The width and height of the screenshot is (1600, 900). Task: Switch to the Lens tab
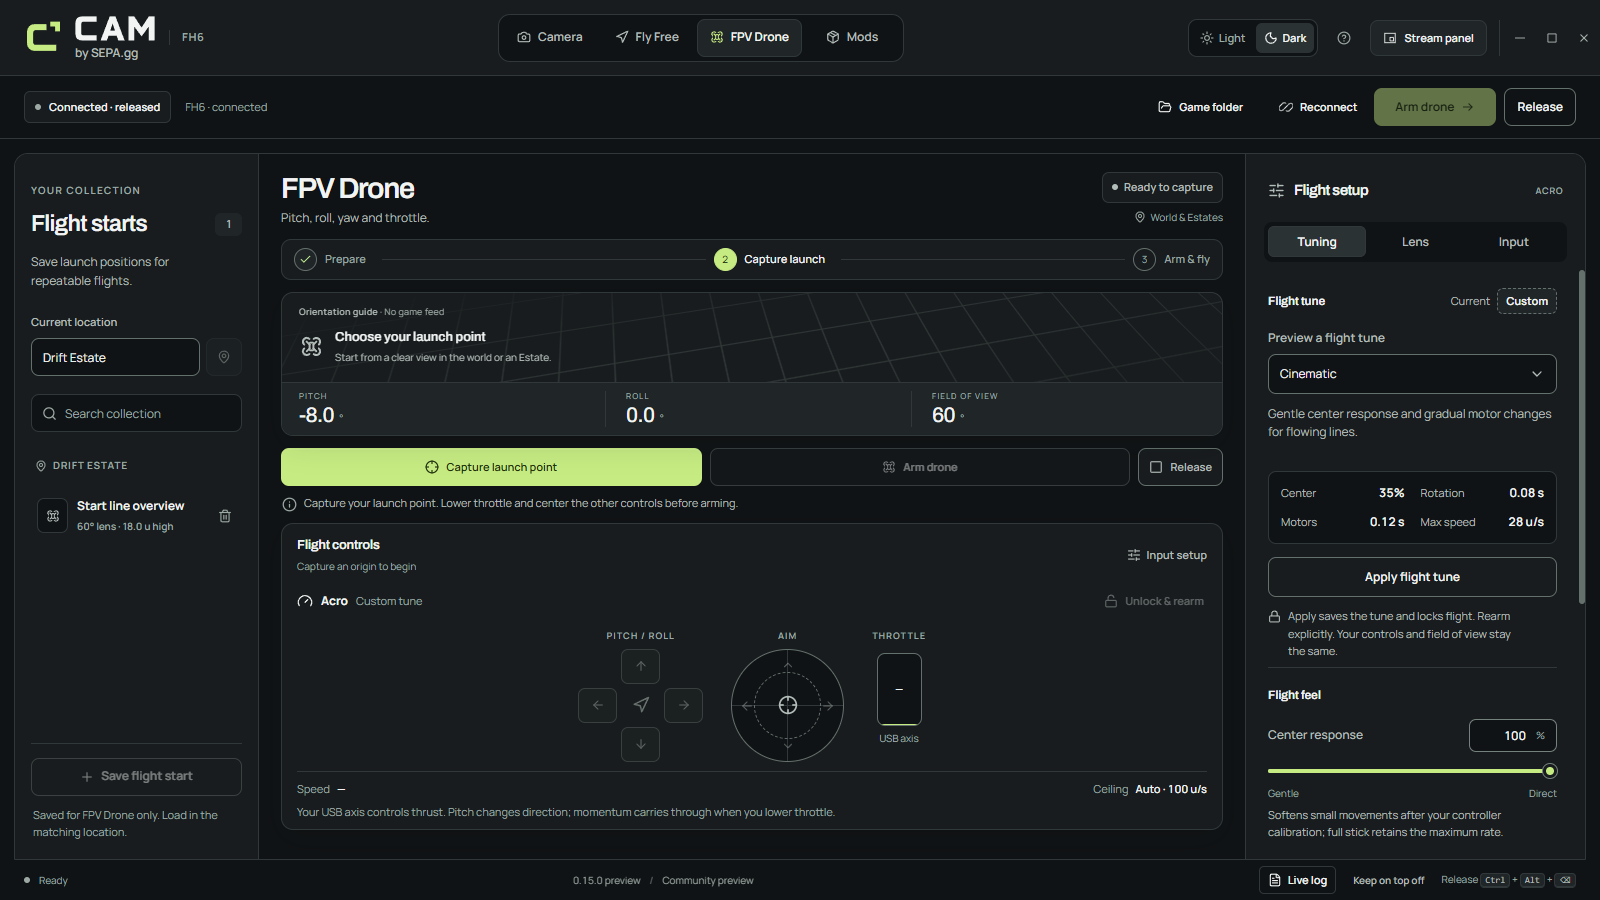click(x=1415, y=242)
